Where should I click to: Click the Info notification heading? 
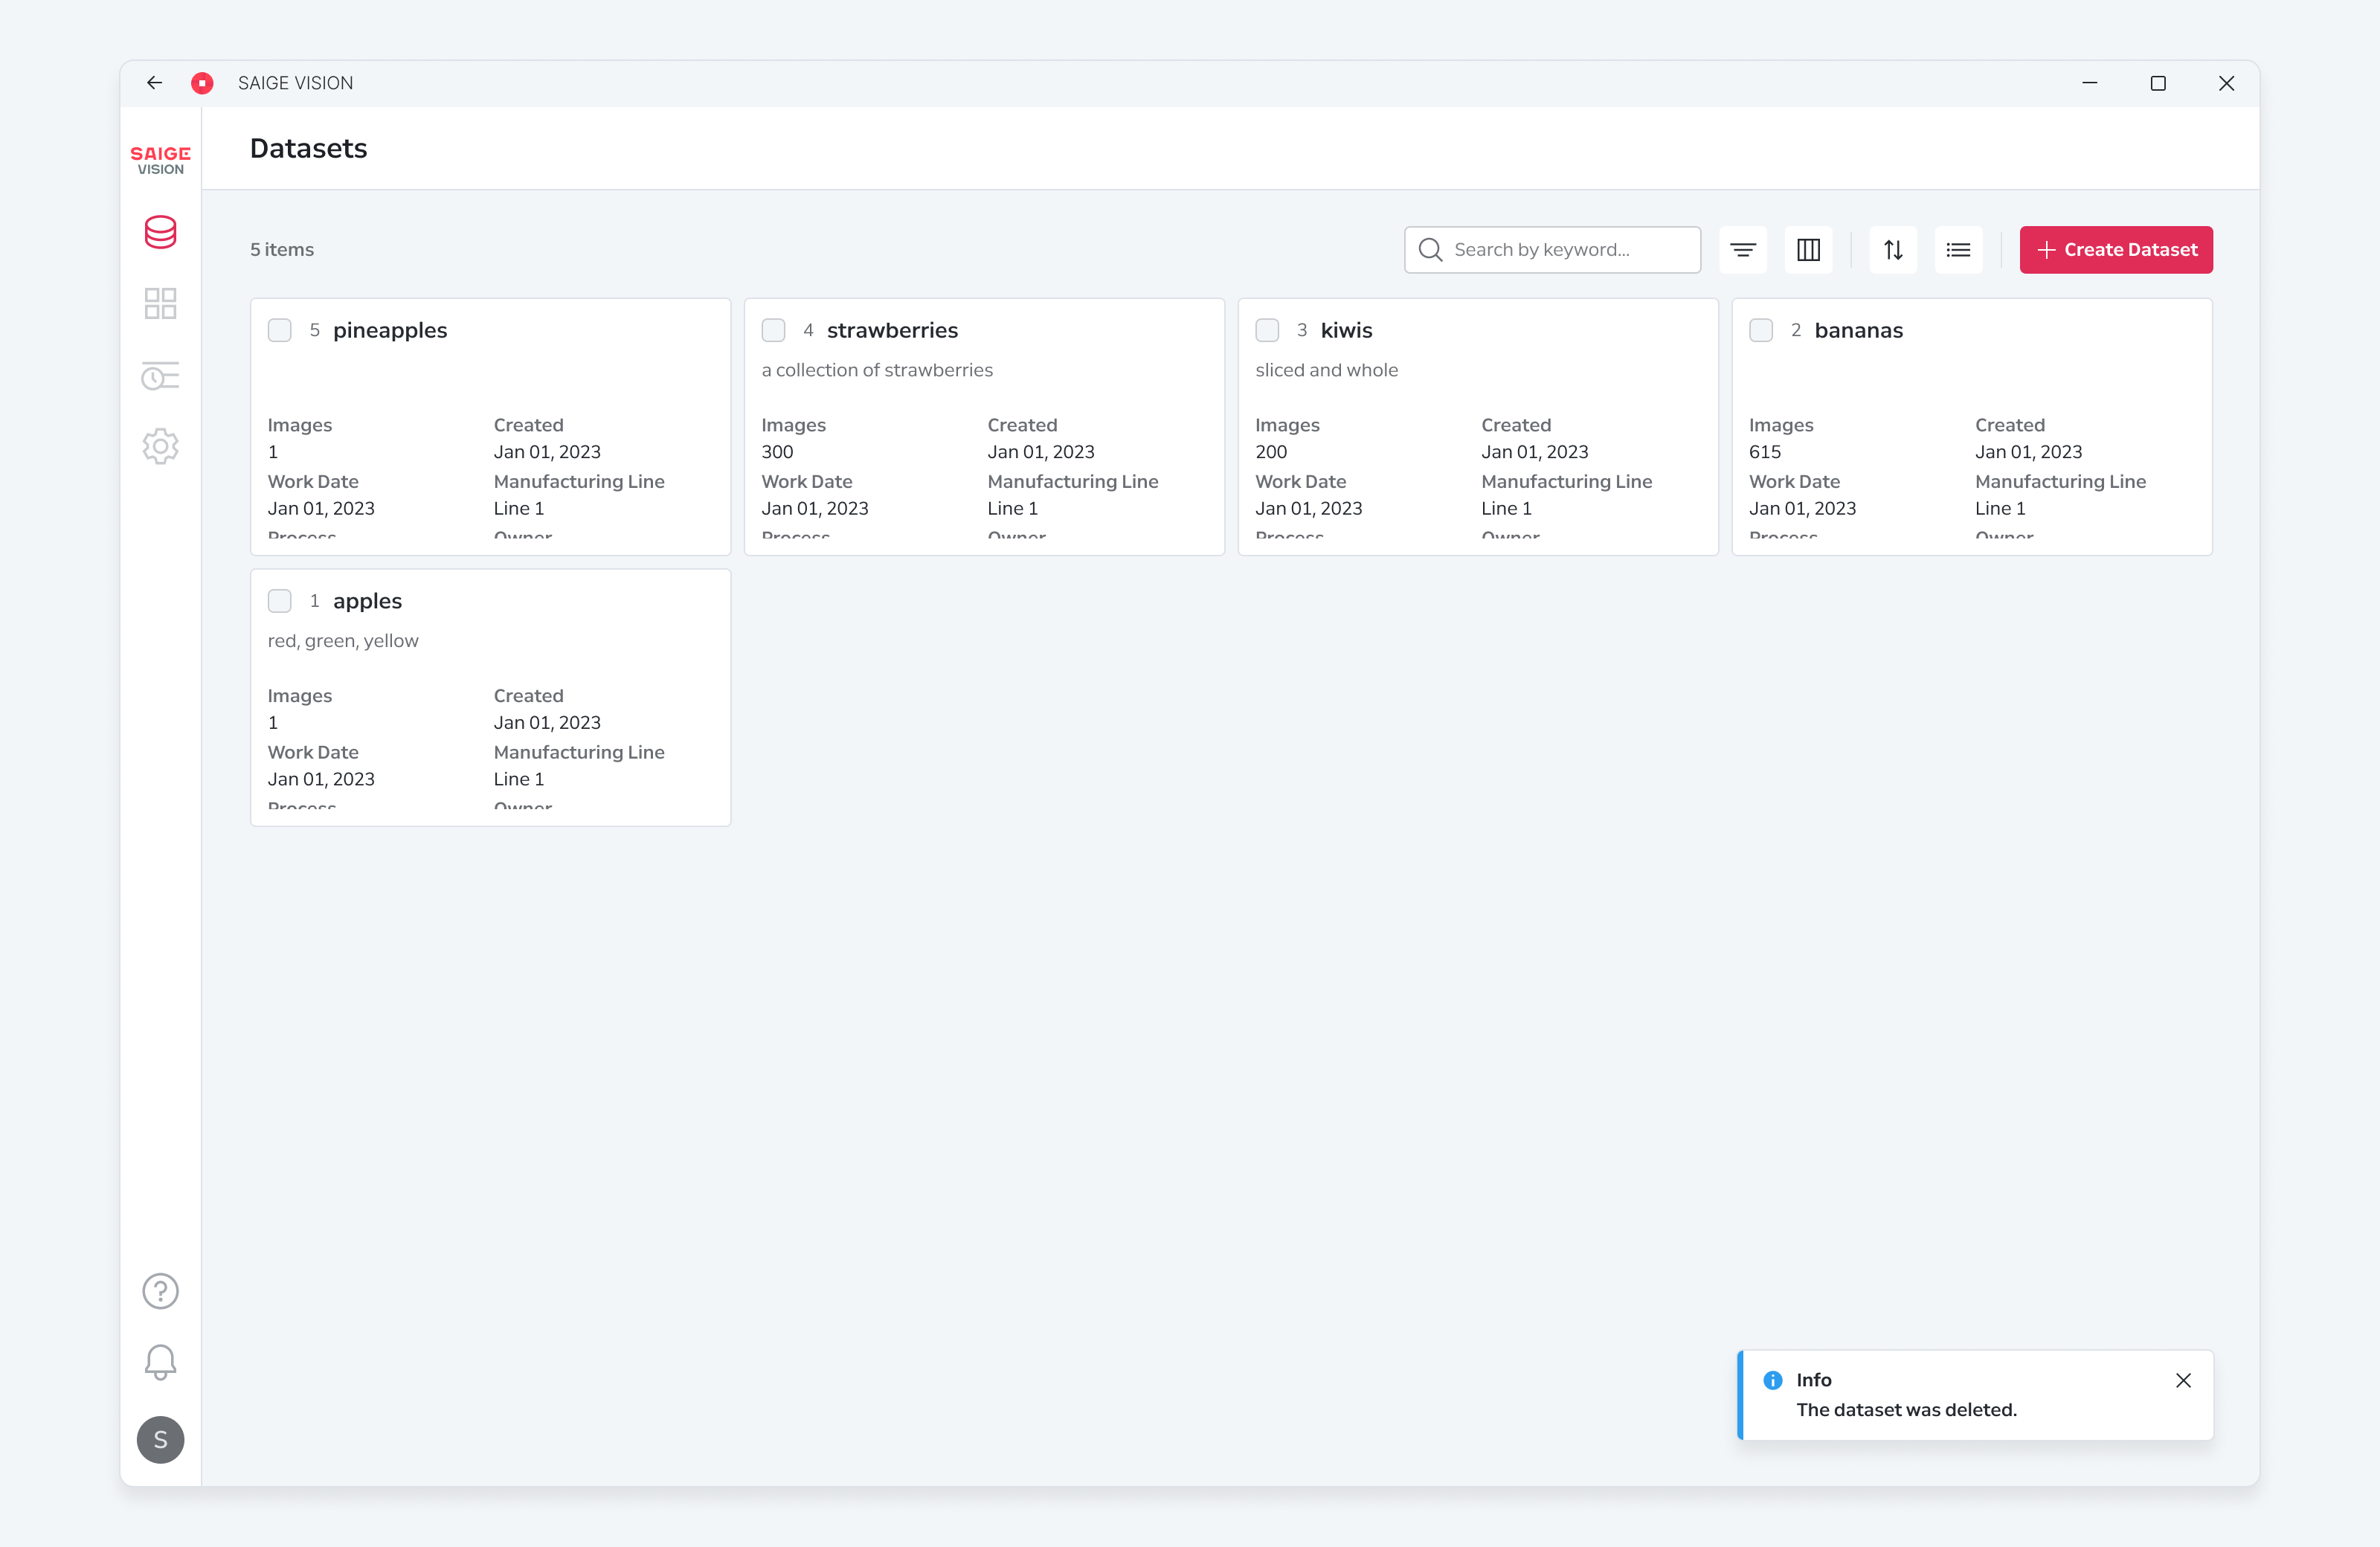click(x=1813, y=1380)
